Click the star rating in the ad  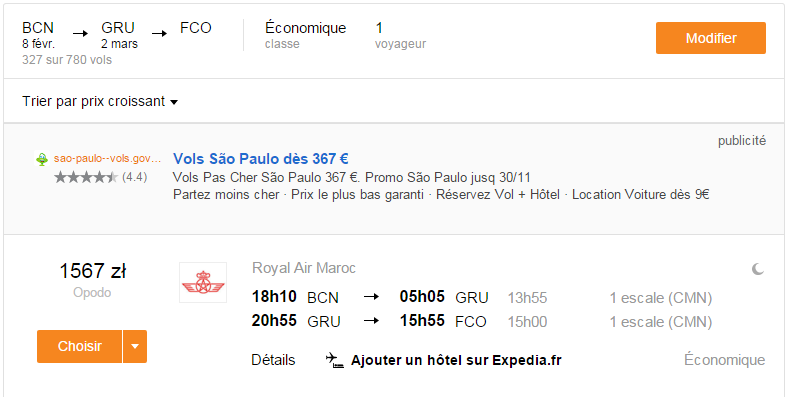tap(86, 178)
